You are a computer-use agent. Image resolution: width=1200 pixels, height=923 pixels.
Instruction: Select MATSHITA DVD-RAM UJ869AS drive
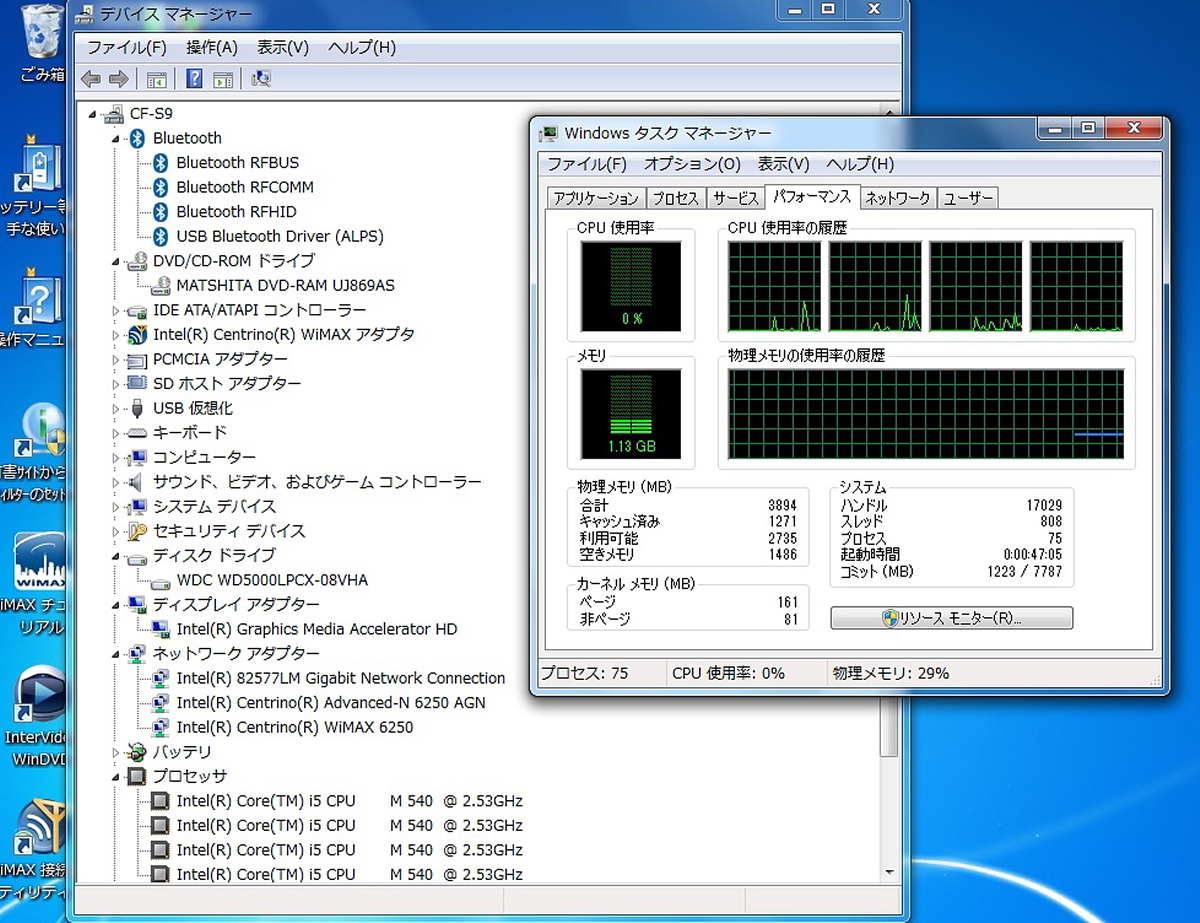(x=285, y=285)
